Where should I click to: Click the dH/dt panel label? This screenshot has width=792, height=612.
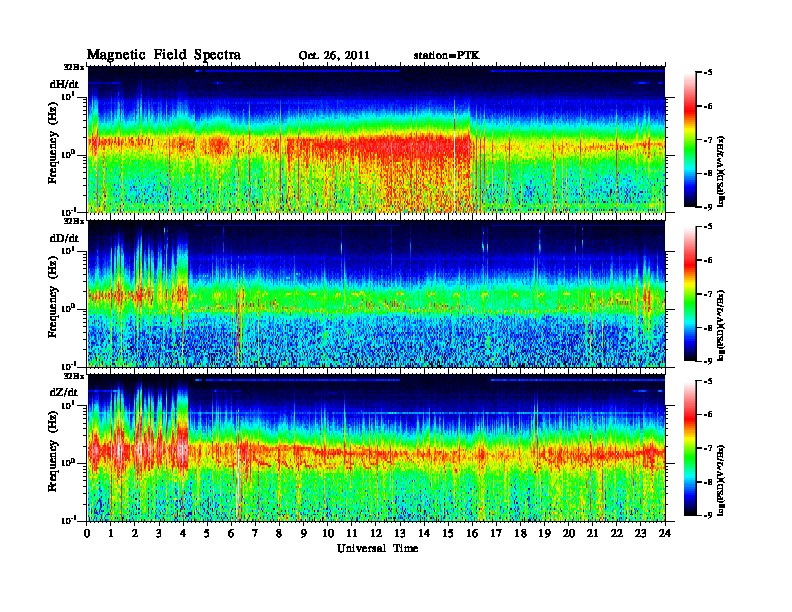coord(64,84)
